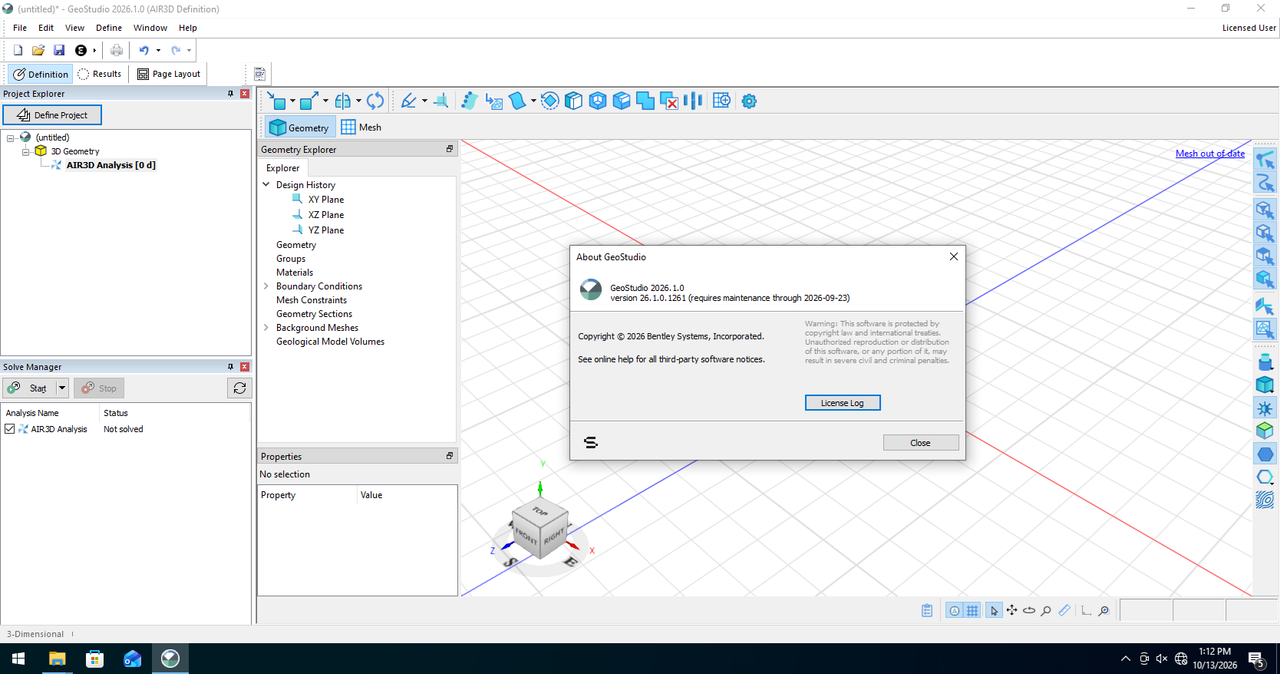Image resolution: width=1280 pixels, height=674 pixels.
Task: Expand the Background Meshes node
Action: click(x=266, y=328)
